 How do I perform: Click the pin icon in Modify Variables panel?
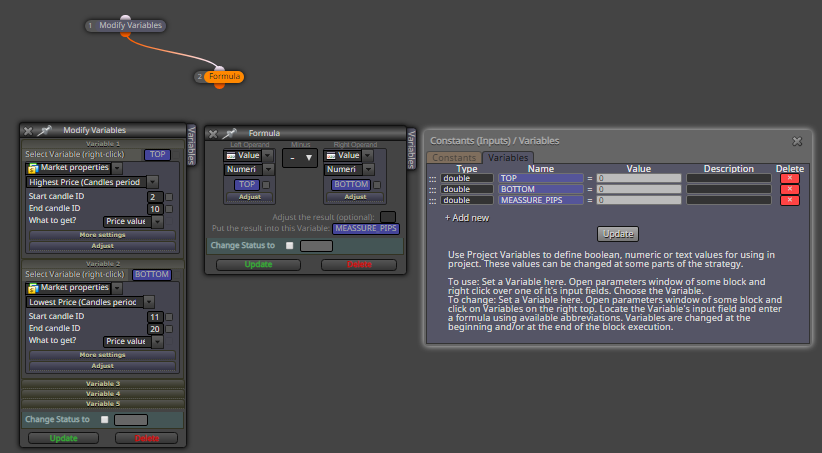click(45, 130)
